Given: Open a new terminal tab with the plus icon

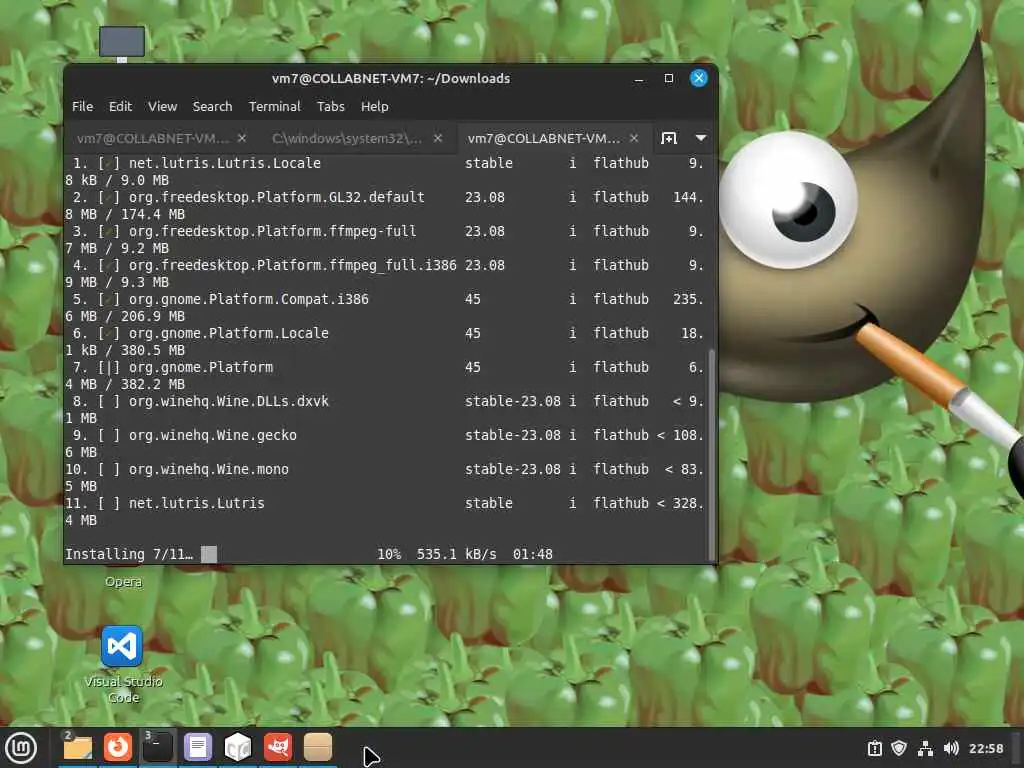Looking at the screenshot, I should 669,138.
